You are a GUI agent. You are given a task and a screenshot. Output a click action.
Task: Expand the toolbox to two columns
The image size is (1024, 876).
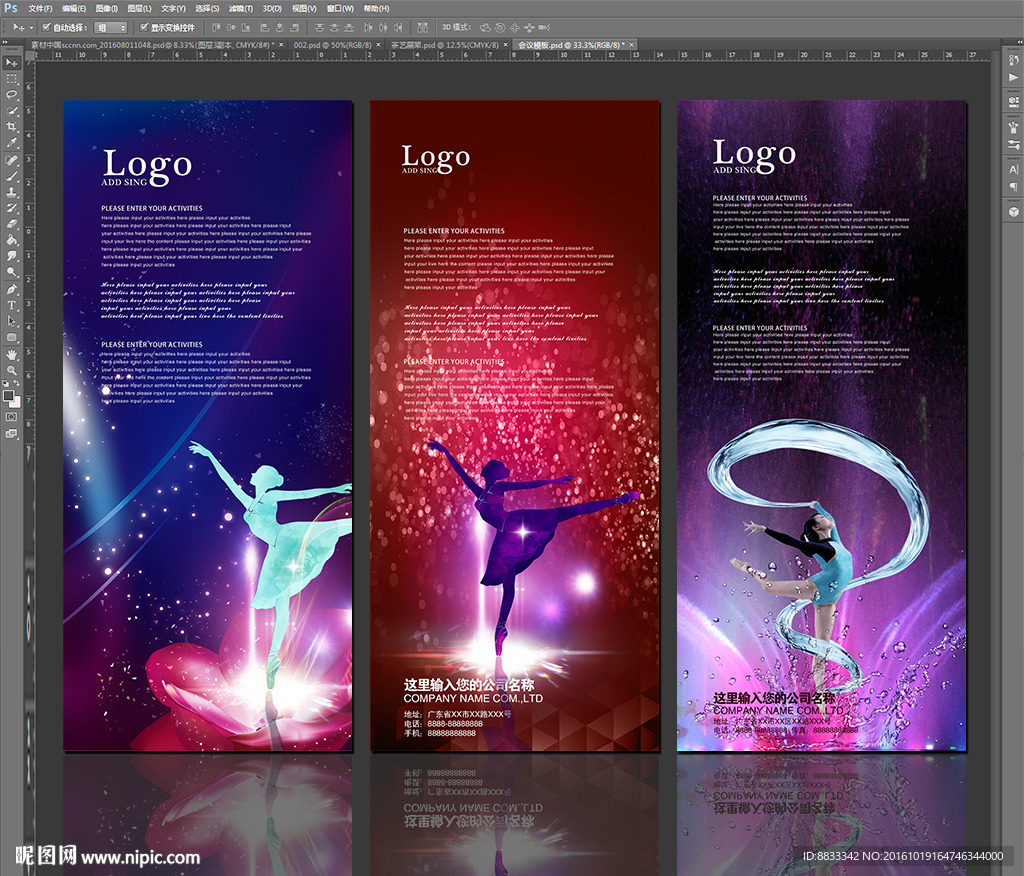point(6,42)
